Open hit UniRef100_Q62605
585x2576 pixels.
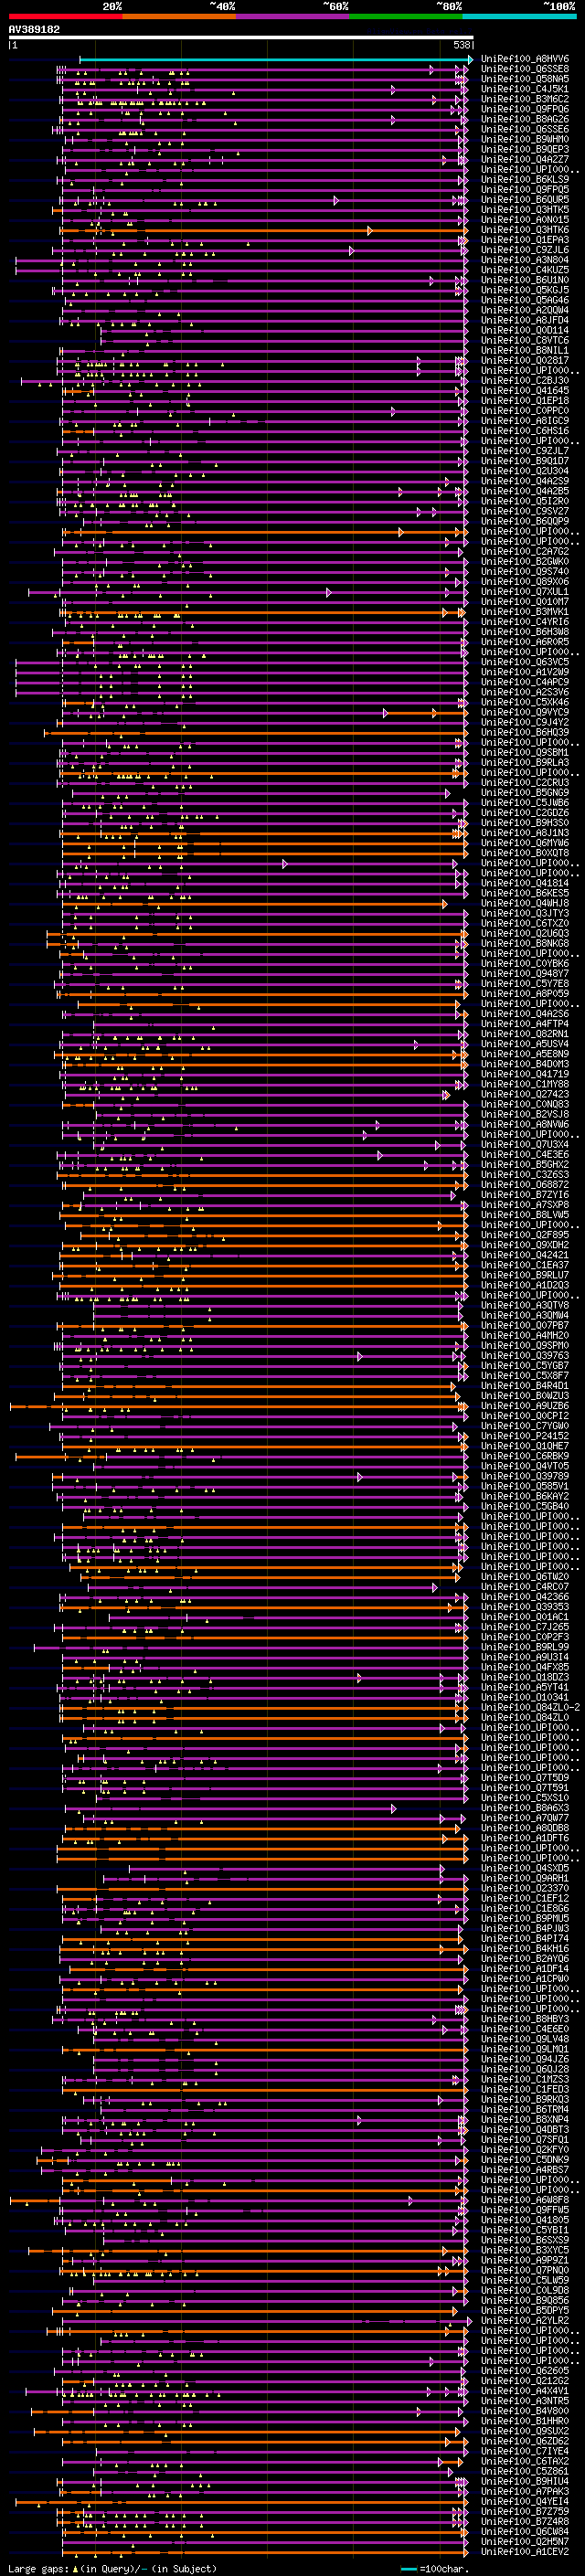tap(525, 2371)
